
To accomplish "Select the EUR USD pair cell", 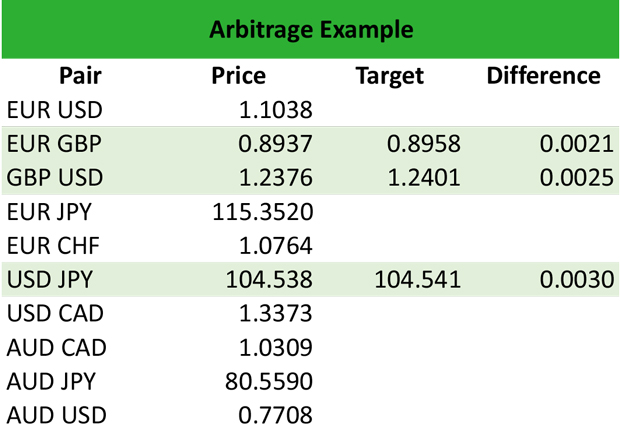I will tap(55, 110).
